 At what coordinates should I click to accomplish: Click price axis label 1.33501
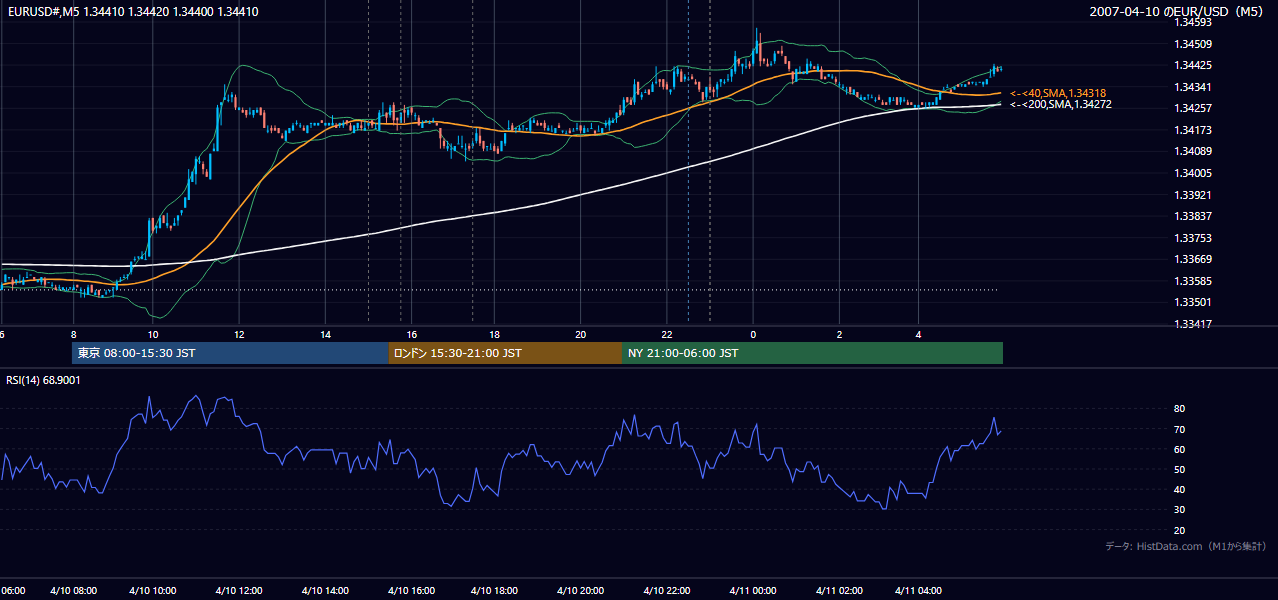(1193, 302)
